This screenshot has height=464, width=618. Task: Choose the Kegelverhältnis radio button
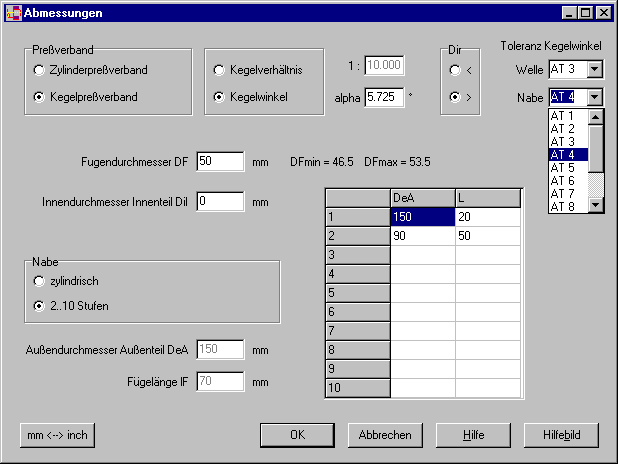(219, 71)
